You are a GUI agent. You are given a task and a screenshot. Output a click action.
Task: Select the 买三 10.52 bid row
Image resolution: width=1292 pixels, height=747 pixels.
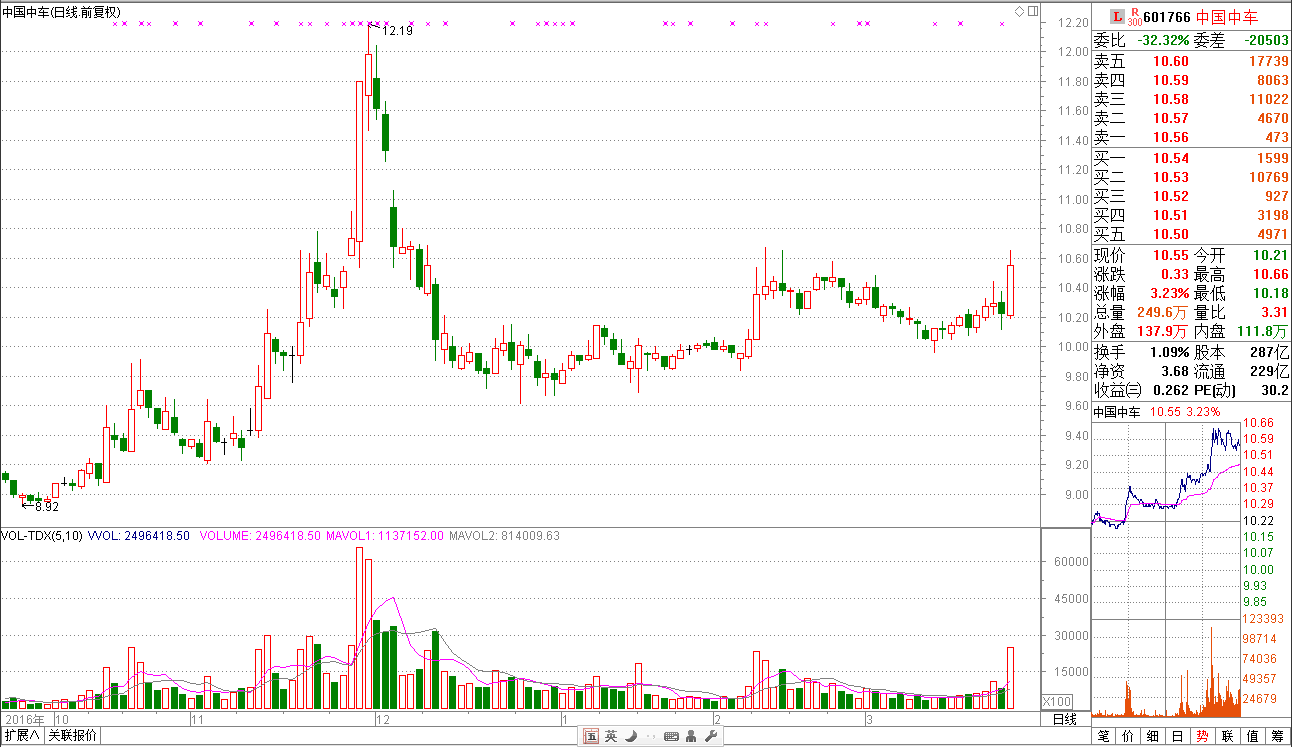pyautogui.click(x=1191, y=196)
